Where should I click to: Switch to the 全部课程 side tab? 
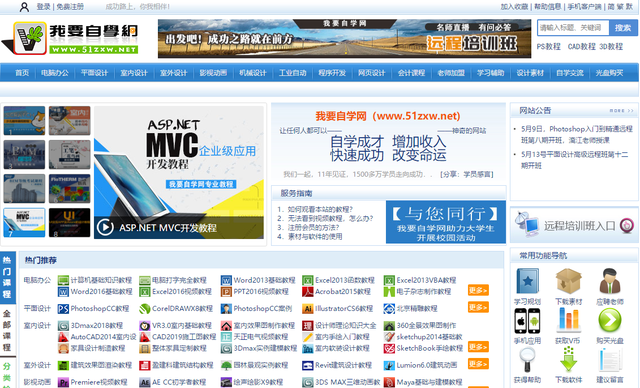pos(7,331)
